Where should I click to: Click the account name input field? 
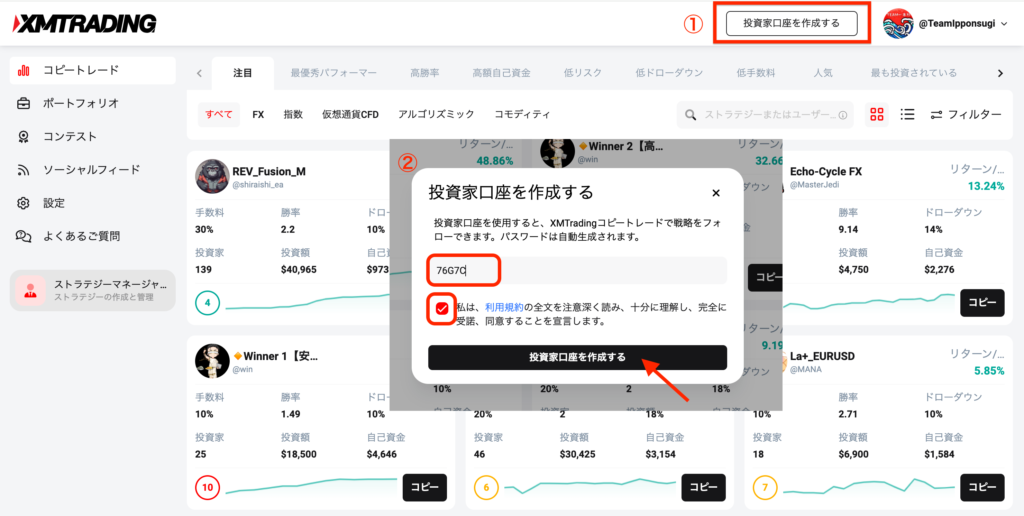point(577,270)
